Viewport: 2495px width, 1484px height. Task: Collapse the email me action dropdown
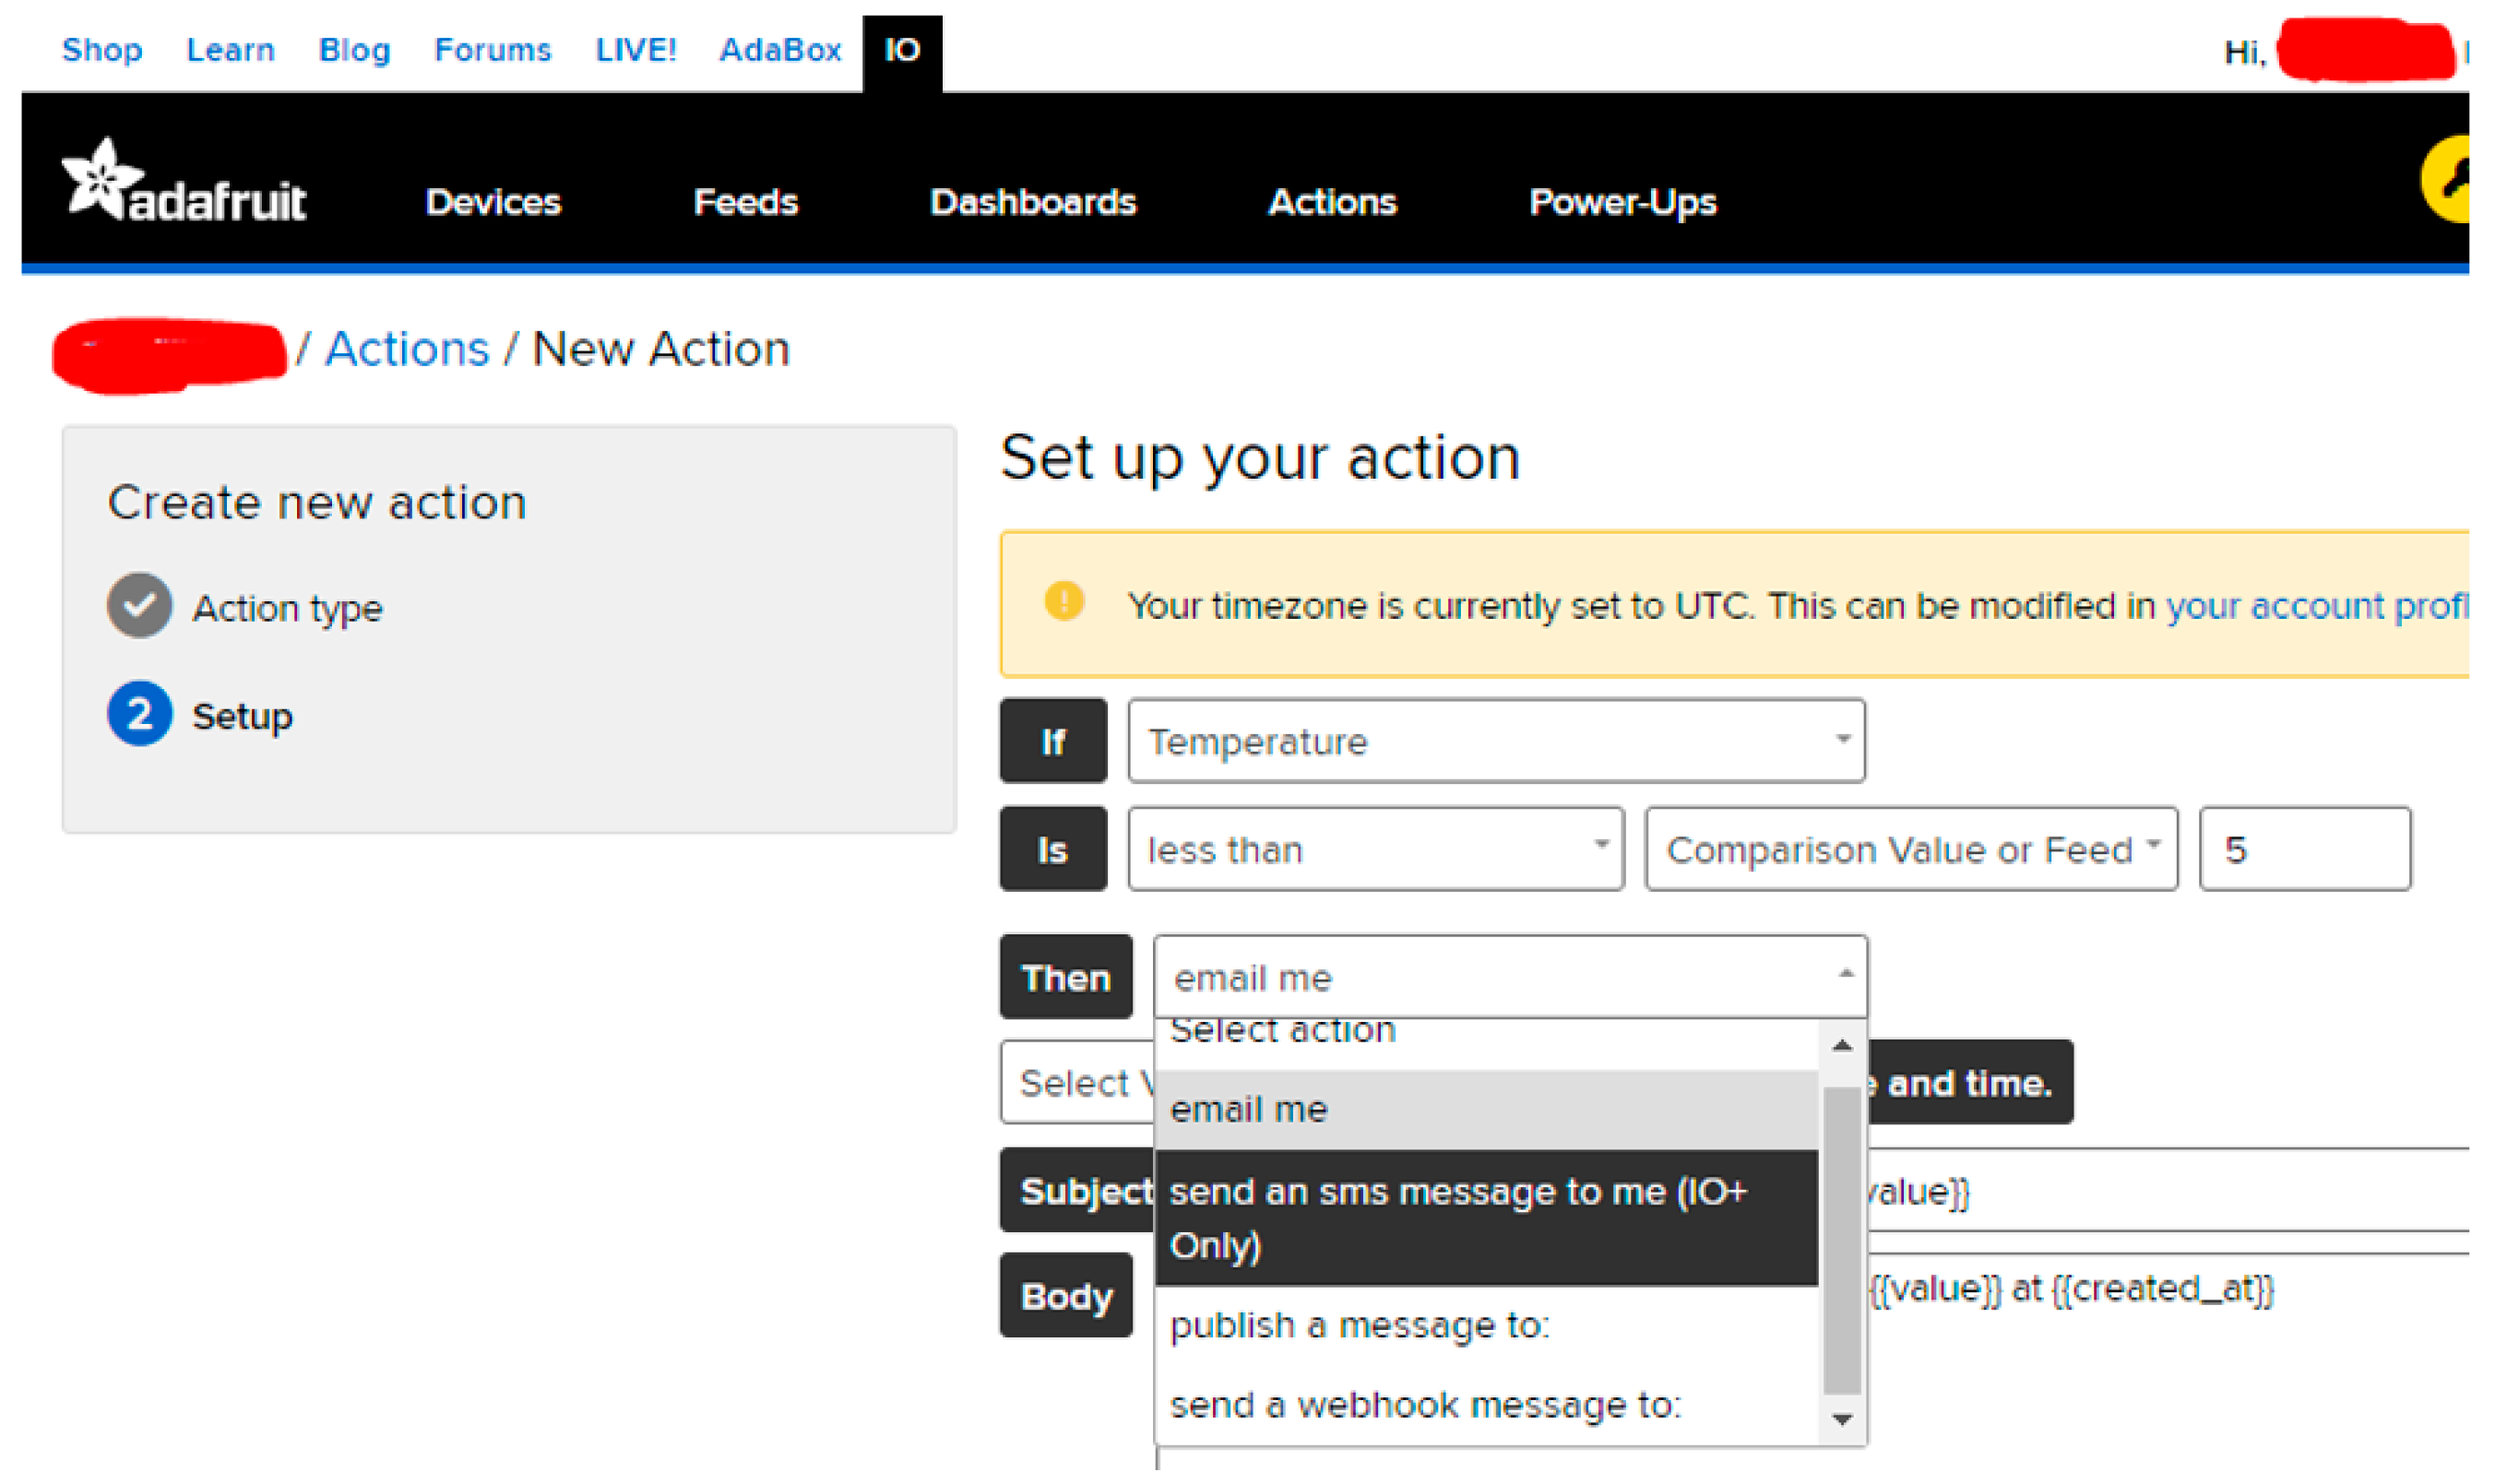1510,977
